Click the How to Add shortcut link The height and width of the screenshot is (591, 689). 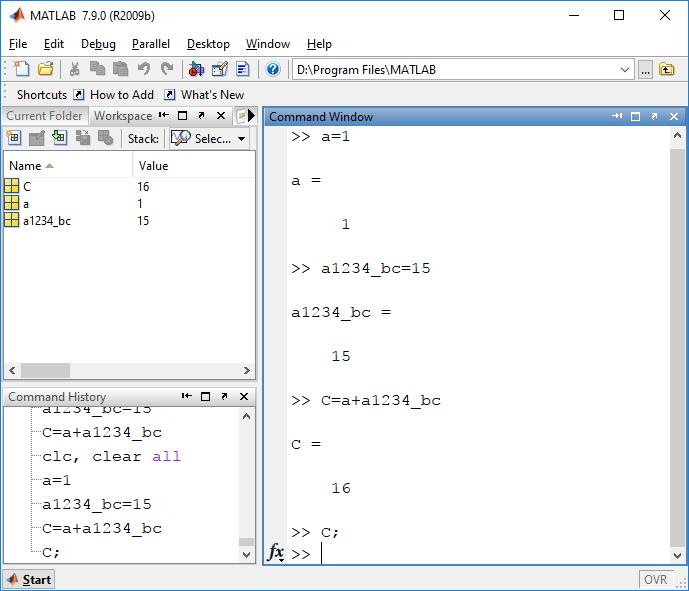pos(116,95)
